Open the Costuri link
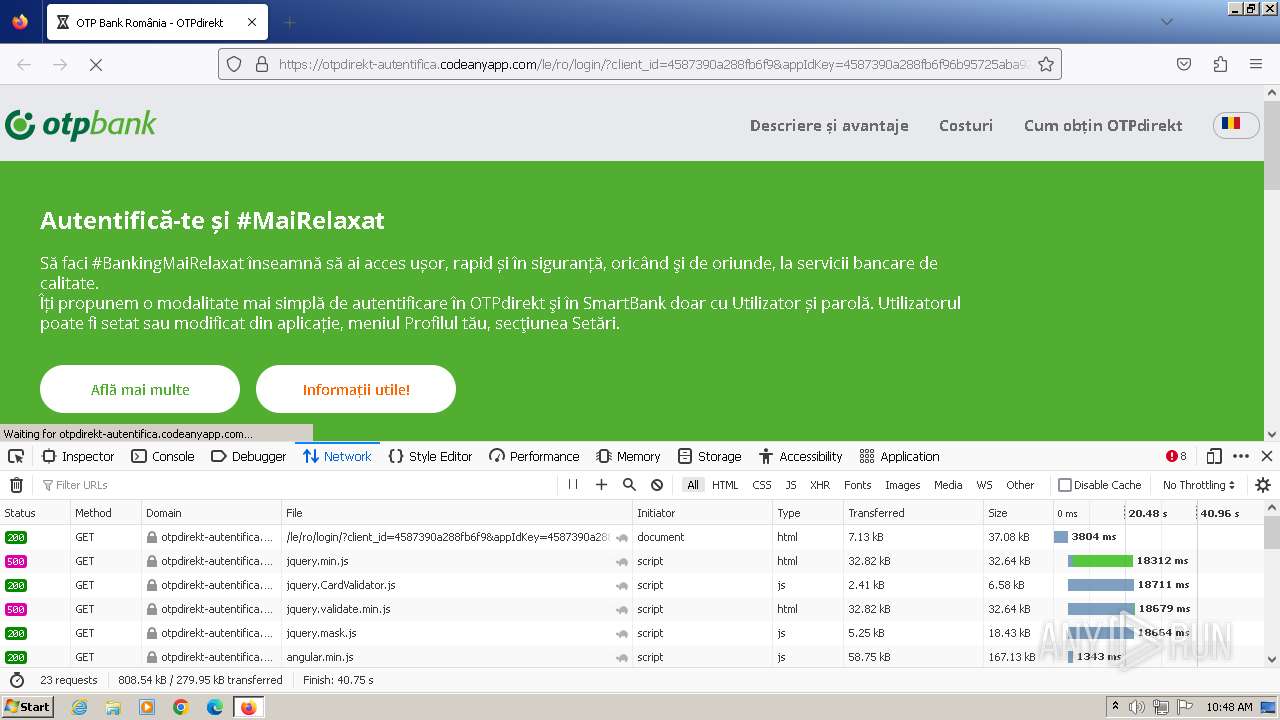This screenshot has width=1280, height=720. tap(966, 125)
